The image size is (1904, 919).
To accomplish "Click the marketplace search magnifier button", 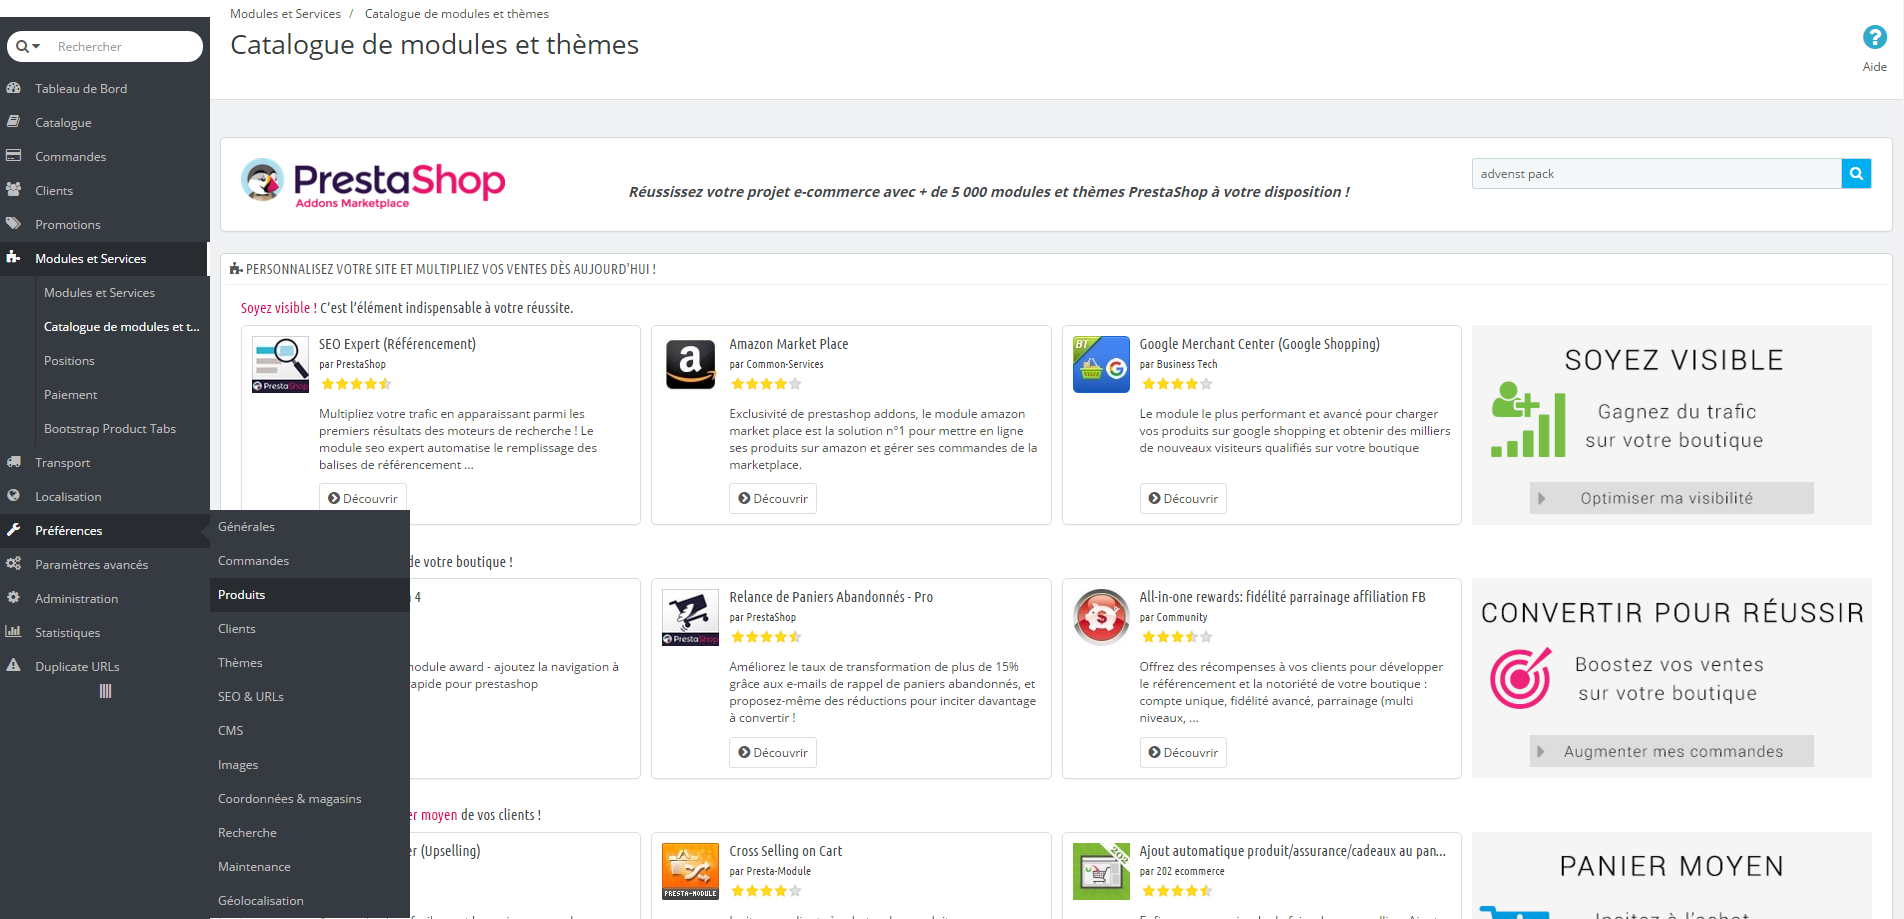I will (1856, 174).
